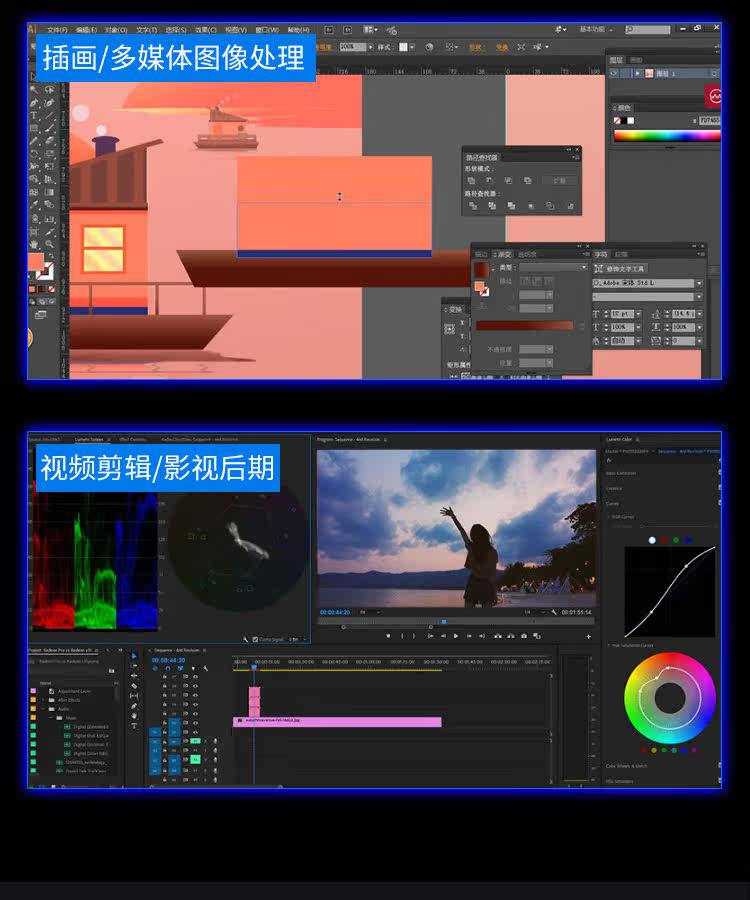Select the Hand tool in Premiere tools panel

134,716
